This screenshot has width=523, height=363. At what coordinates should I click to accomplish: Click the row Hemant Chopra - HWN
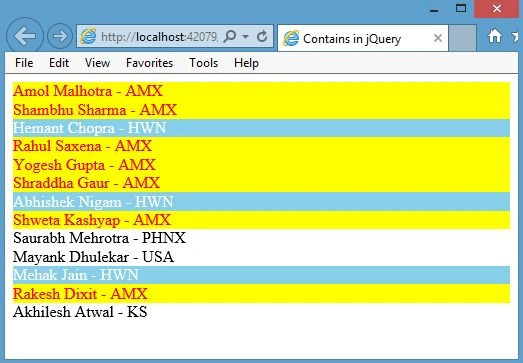[x=262, y=128]
